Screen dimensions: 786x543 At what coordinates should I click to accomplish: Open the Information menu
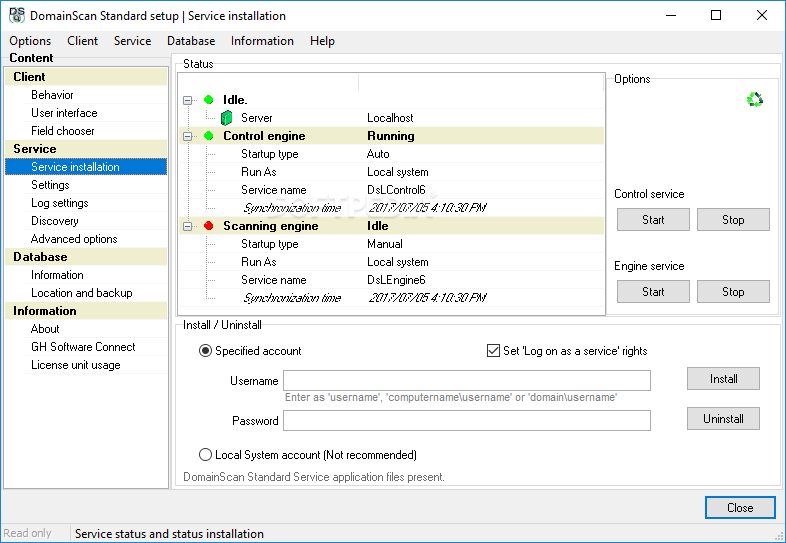pyautogui.click(x=262, y=41)
